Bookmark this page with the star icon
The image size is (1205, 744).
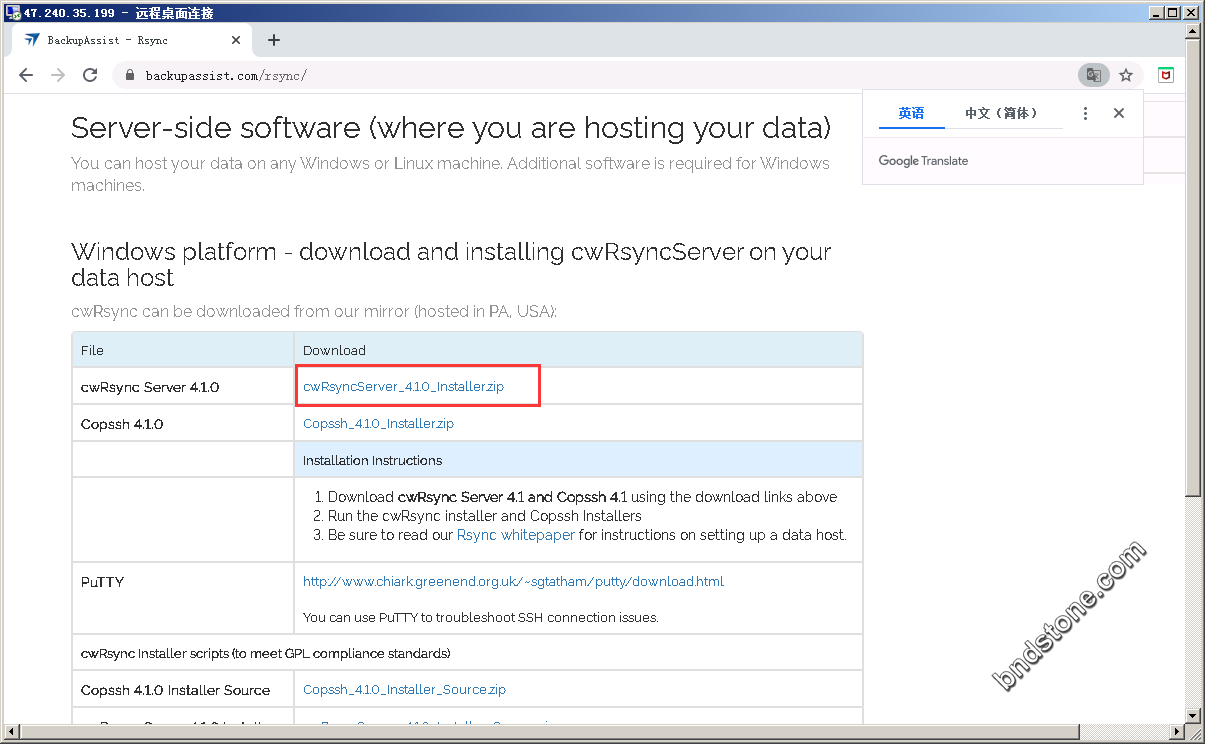(x=1126, y=75)
